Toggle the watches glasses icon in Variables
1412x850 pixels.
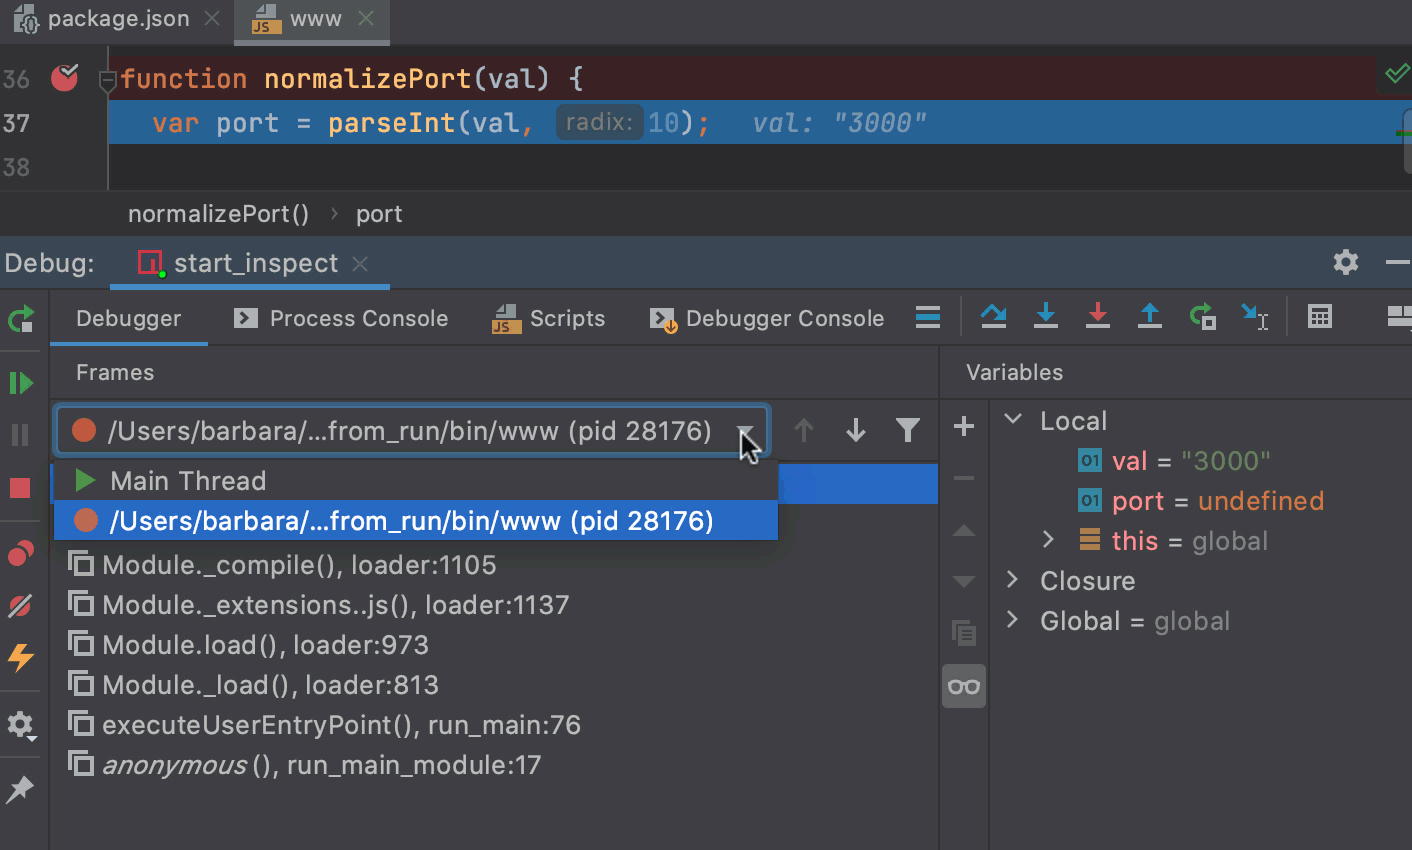click(964, 686)
